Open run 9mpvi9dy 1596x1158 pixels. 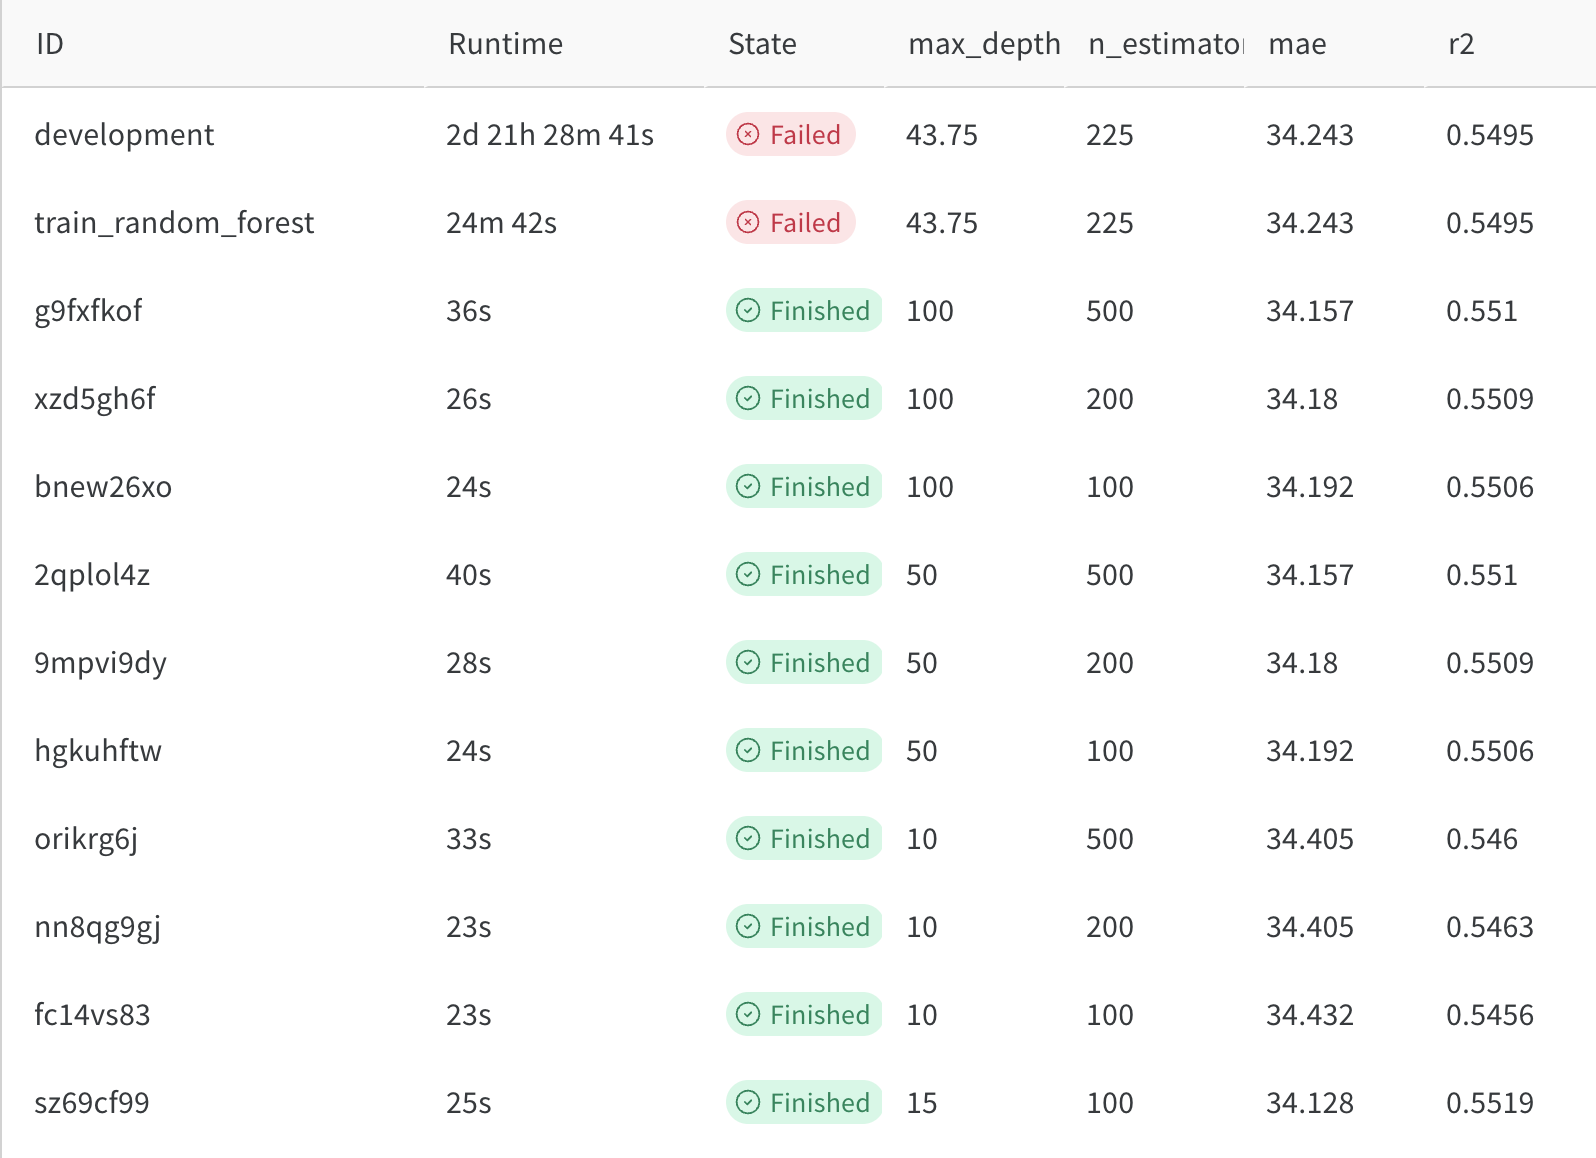pos(100,662)
